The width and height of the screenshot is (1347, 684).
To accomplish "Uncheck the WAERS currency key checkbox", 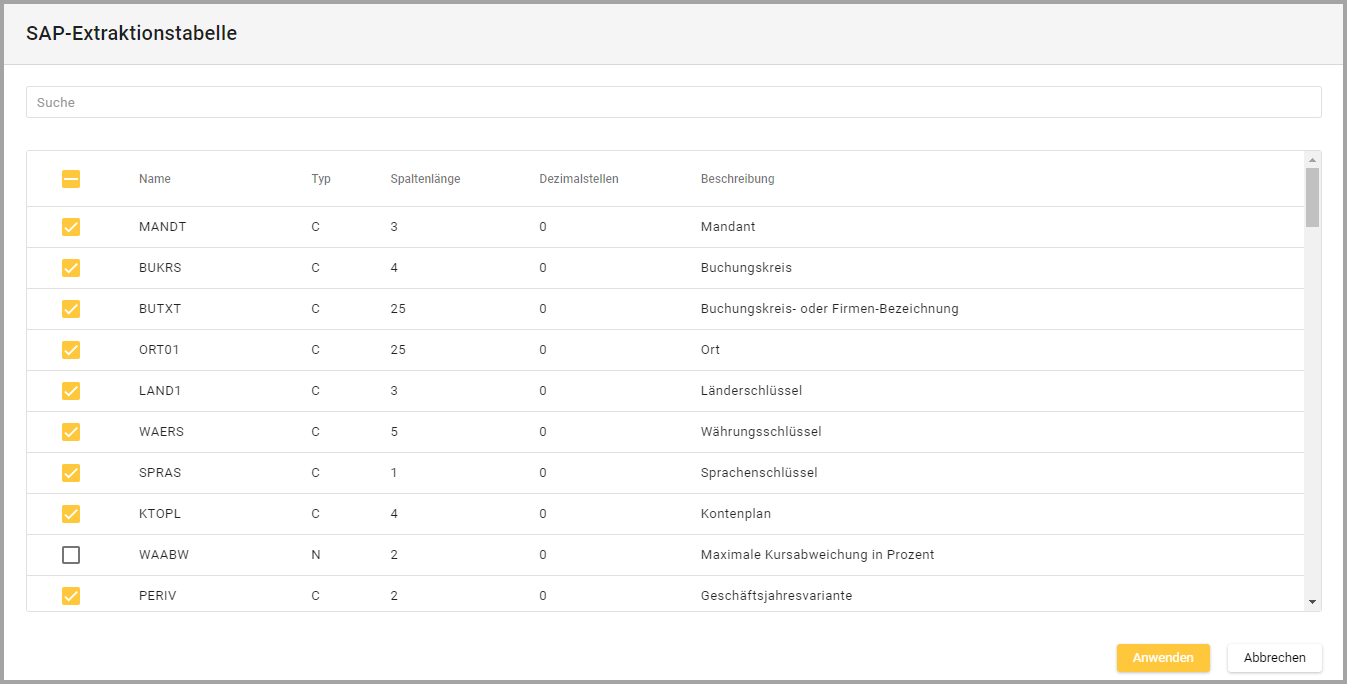I will (x=71, y=432).
